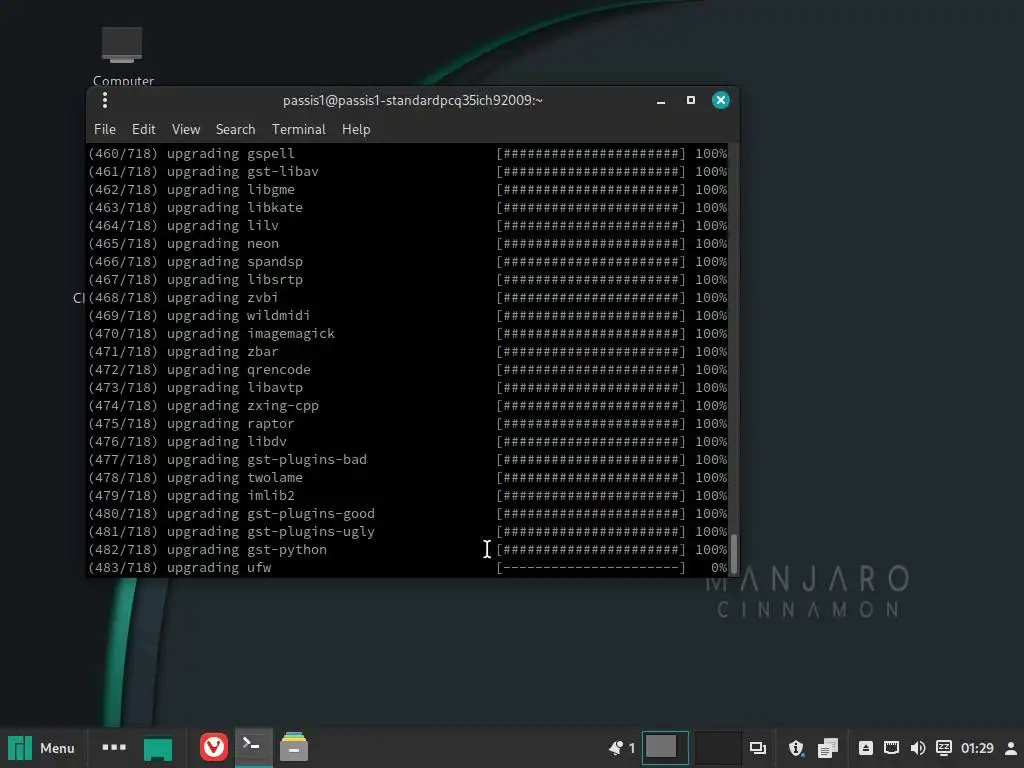Open the Terminal menu
The image size is (1024, 768).
click(298, 129)
